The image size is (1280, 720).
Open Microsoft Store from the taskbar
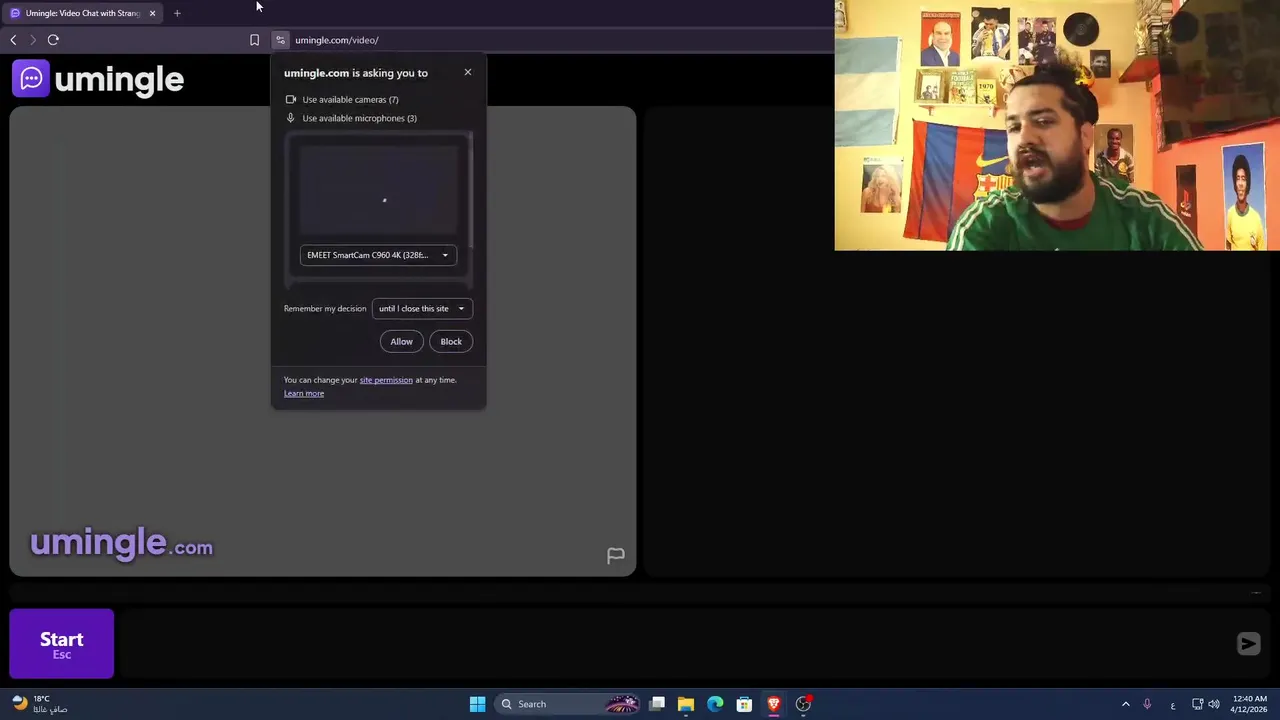pos(744,704)
